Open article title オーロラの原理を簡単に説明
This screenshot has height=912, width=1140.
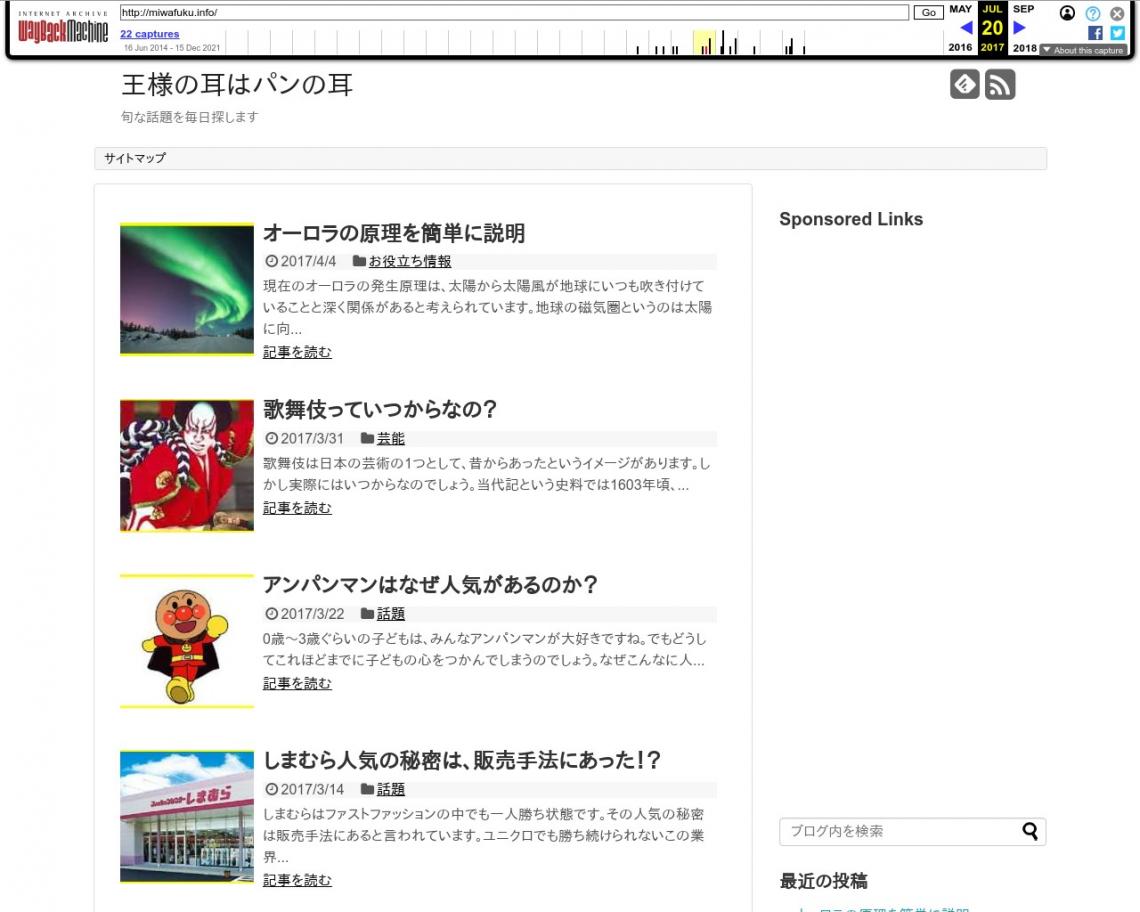coord(394,233)
